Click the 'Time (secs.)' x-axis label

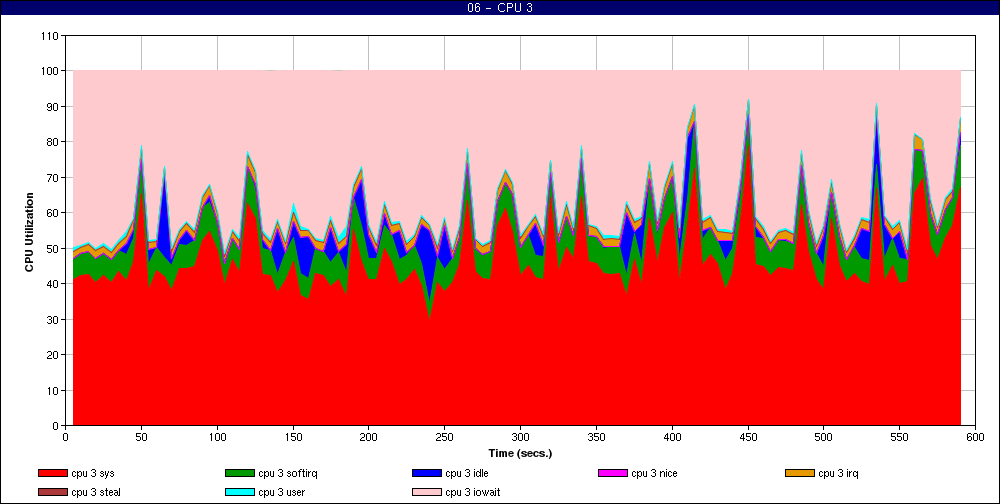[520, 454]
